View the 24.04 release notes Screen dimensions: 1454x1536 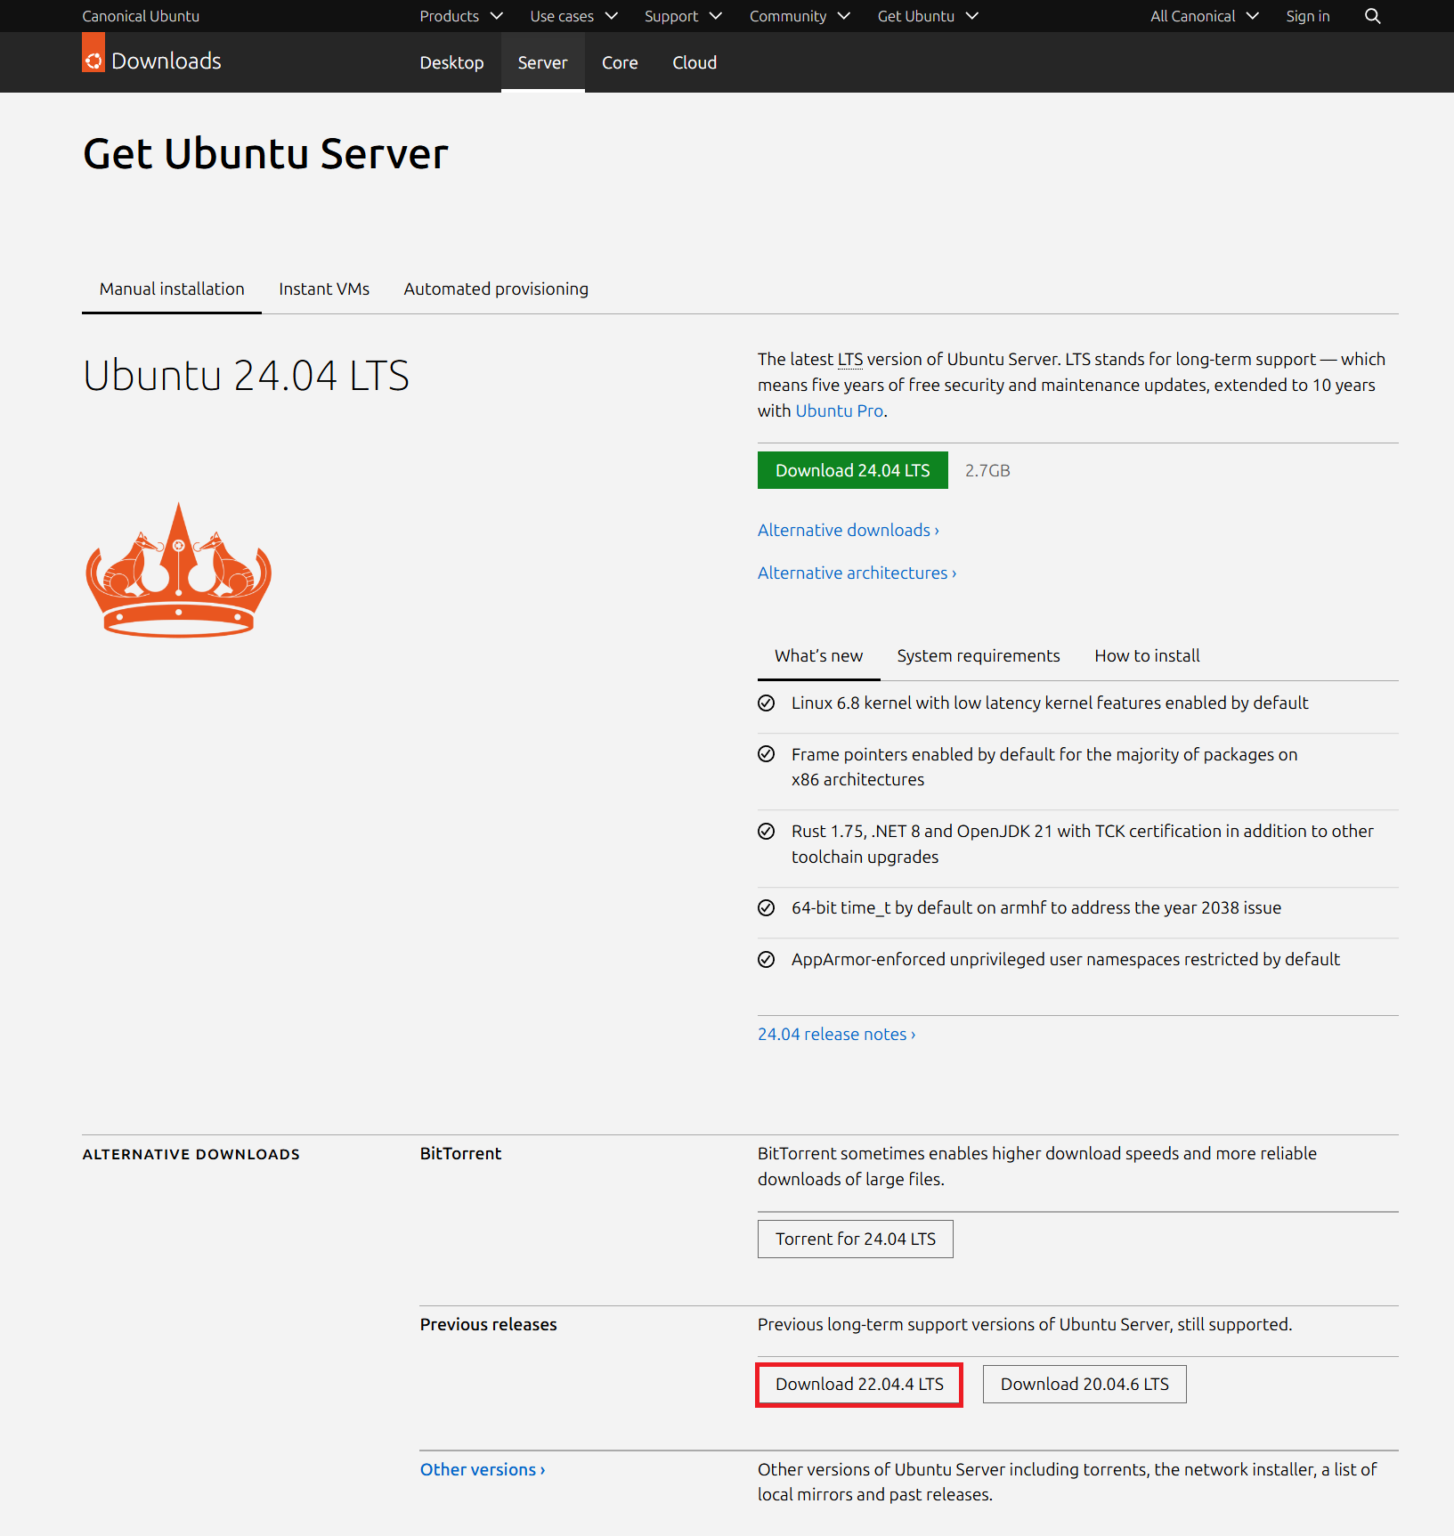pyautogui.click(x=836, y=1033)
